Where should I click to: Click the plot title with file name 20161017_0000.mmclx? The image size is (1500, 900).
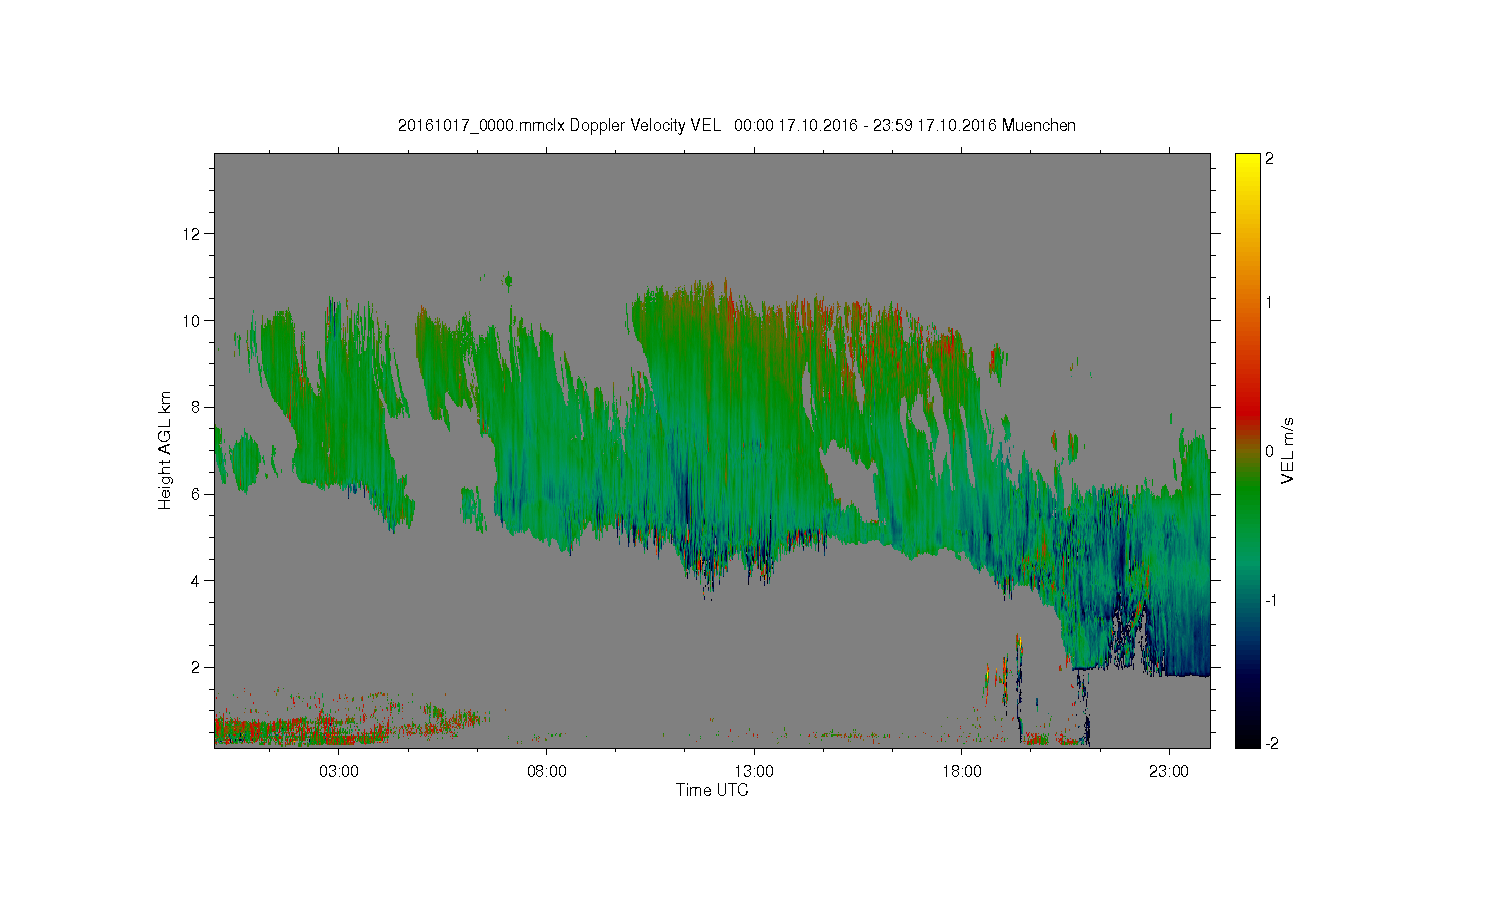point(737,125)
